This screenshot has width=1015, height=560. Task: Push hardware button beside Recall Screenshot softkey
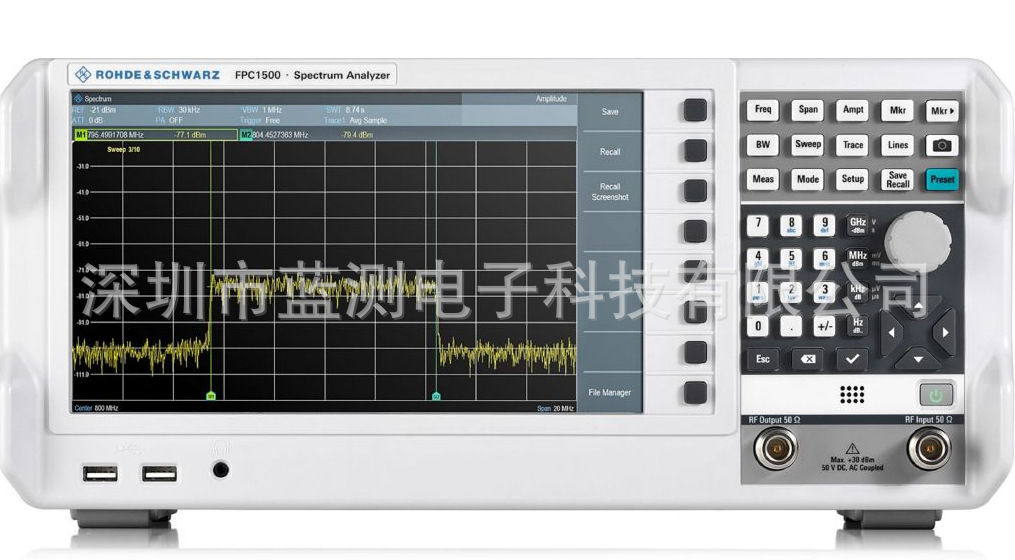pyautogui.click(x=695, y=190)
